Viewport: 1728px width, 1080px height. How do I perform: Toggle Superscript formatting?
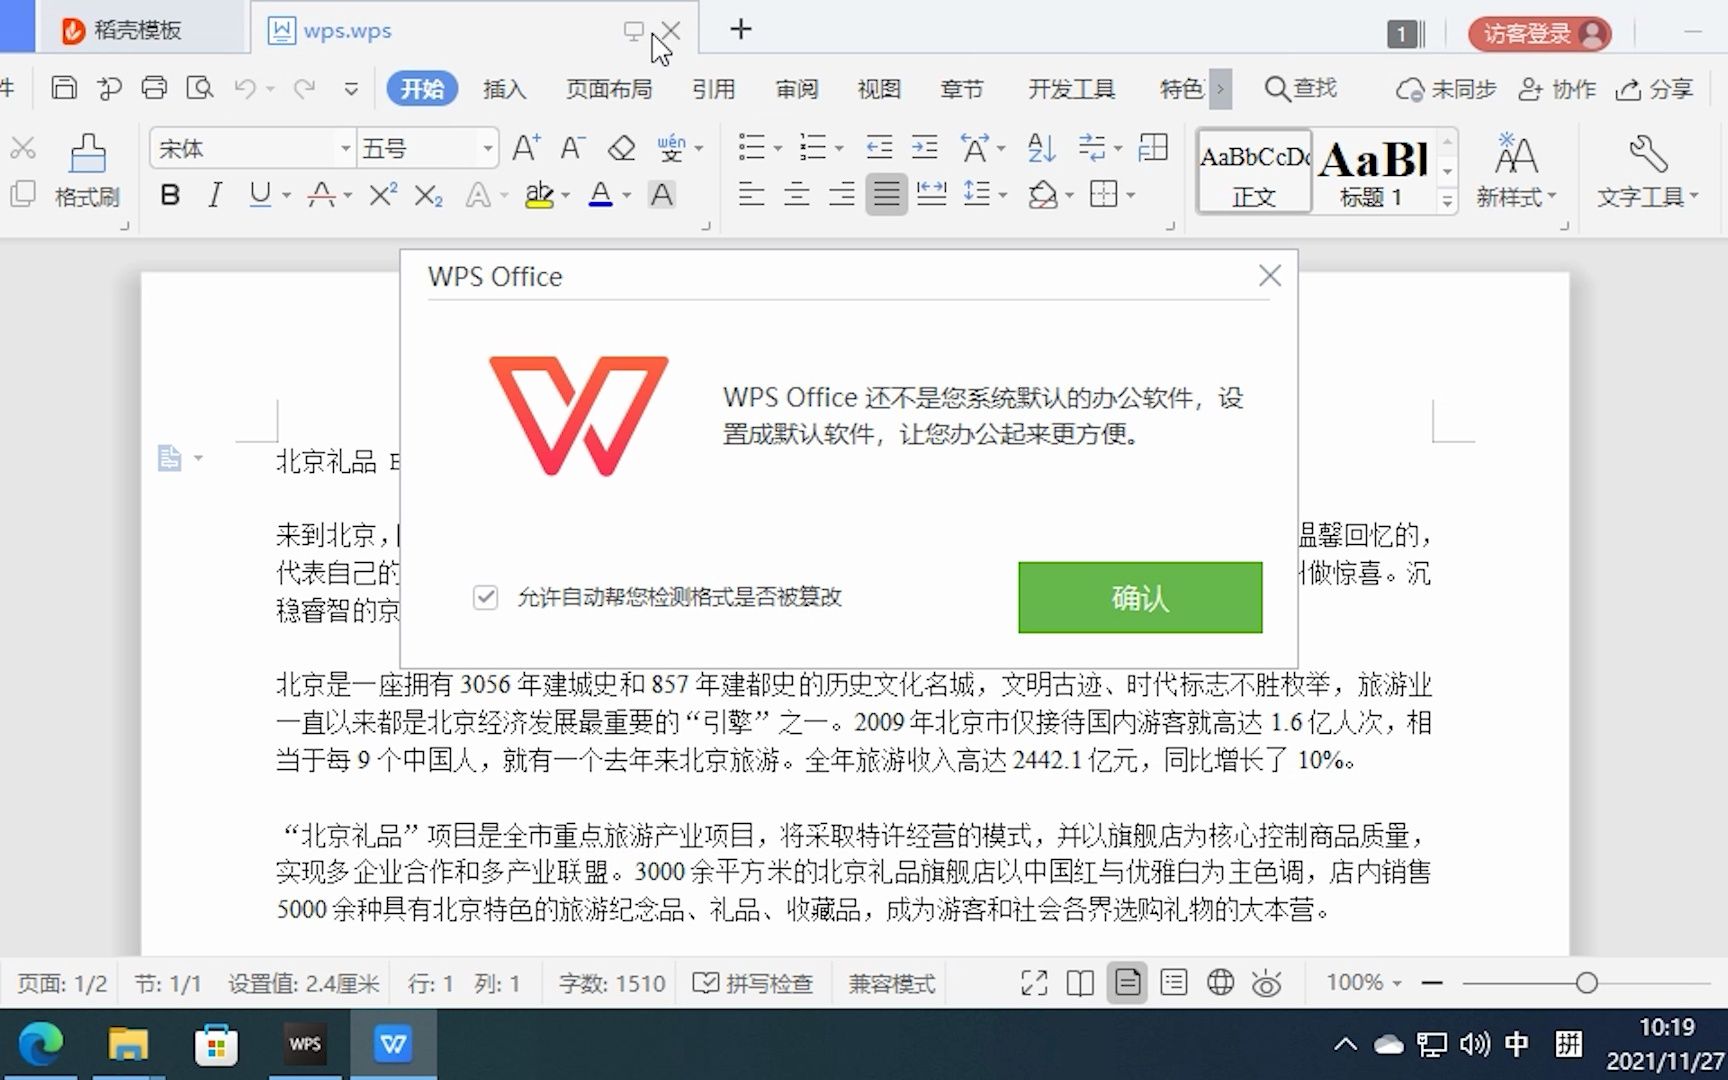click(382, 195)
